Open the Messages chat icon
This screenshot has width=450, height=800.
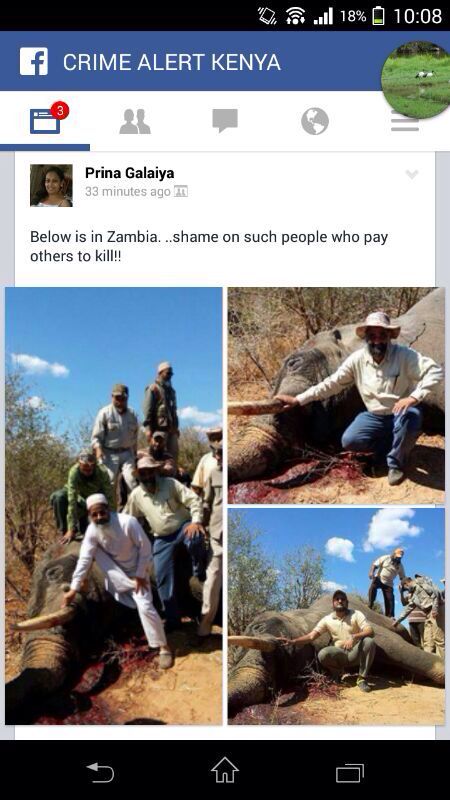(x=225, y=121)
